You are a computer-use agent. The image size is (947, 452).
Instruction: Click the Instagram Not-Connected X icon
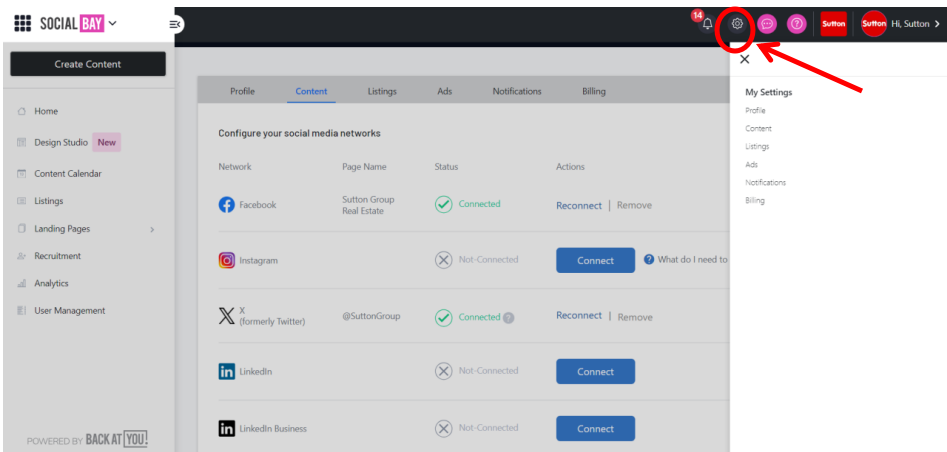click(x=443, y=260)
